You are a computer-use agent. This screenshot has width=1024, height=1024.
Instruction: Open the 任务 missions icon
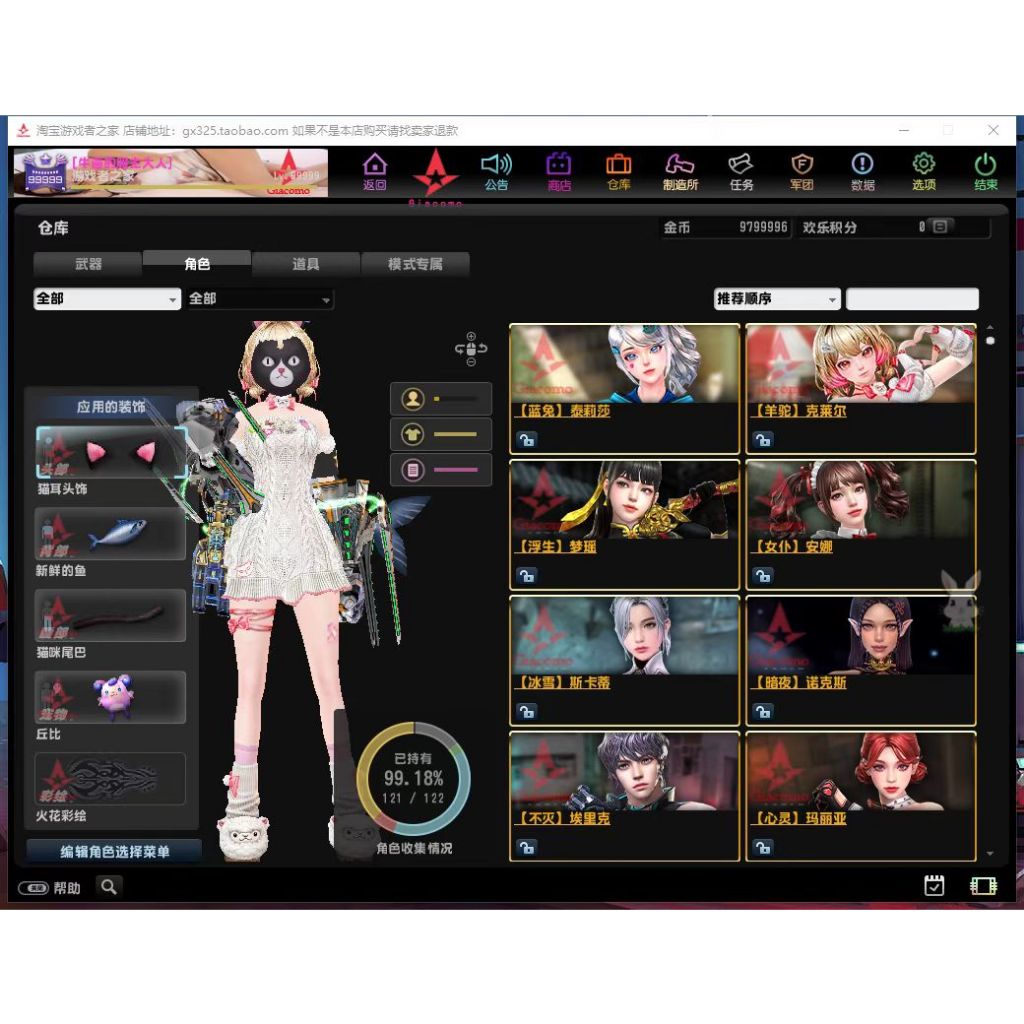[x=741, y=170]
